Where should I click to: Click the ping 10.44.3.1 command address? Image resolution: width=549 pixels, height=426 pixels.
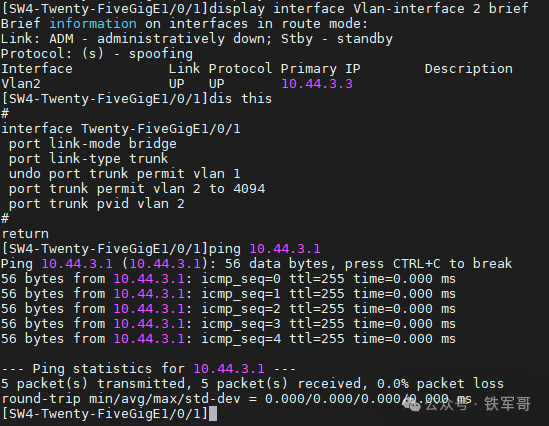click(285, 249)
